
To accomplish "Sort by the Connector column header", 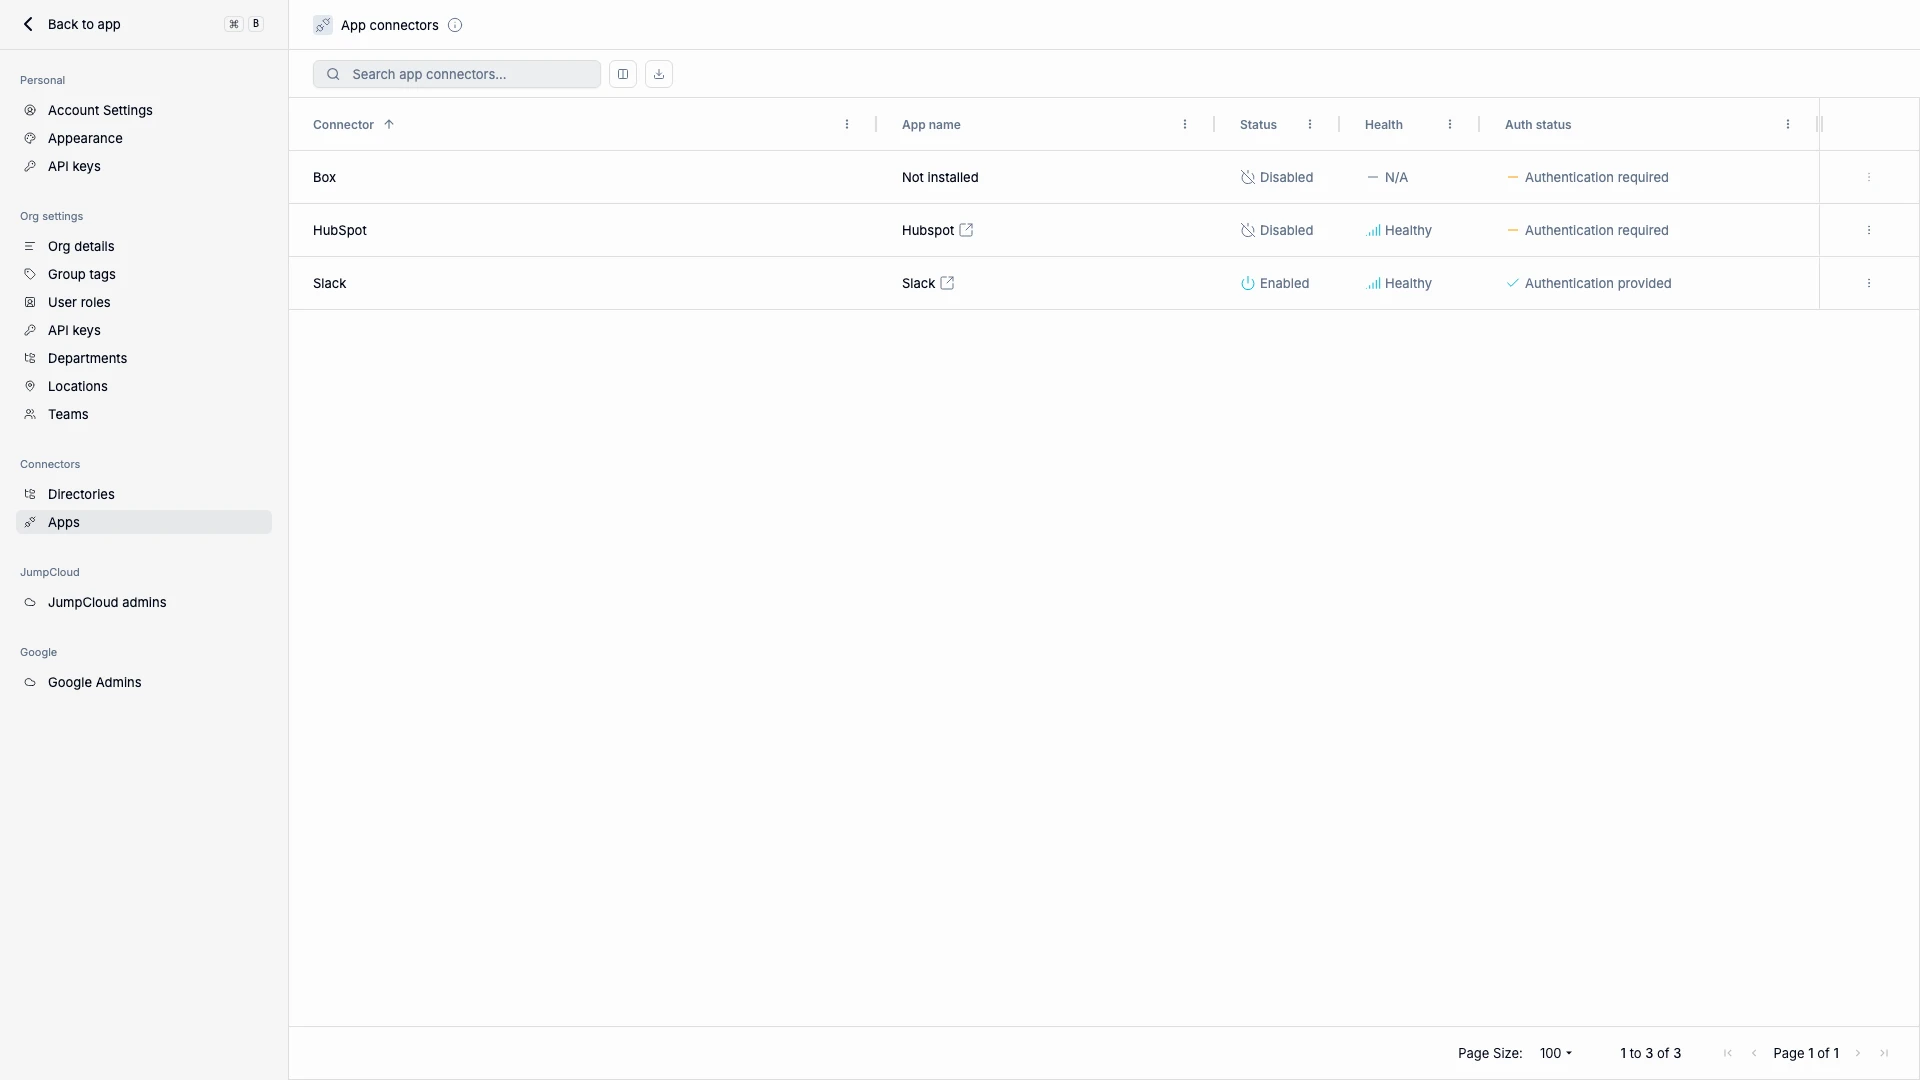I will coord(344,125).
